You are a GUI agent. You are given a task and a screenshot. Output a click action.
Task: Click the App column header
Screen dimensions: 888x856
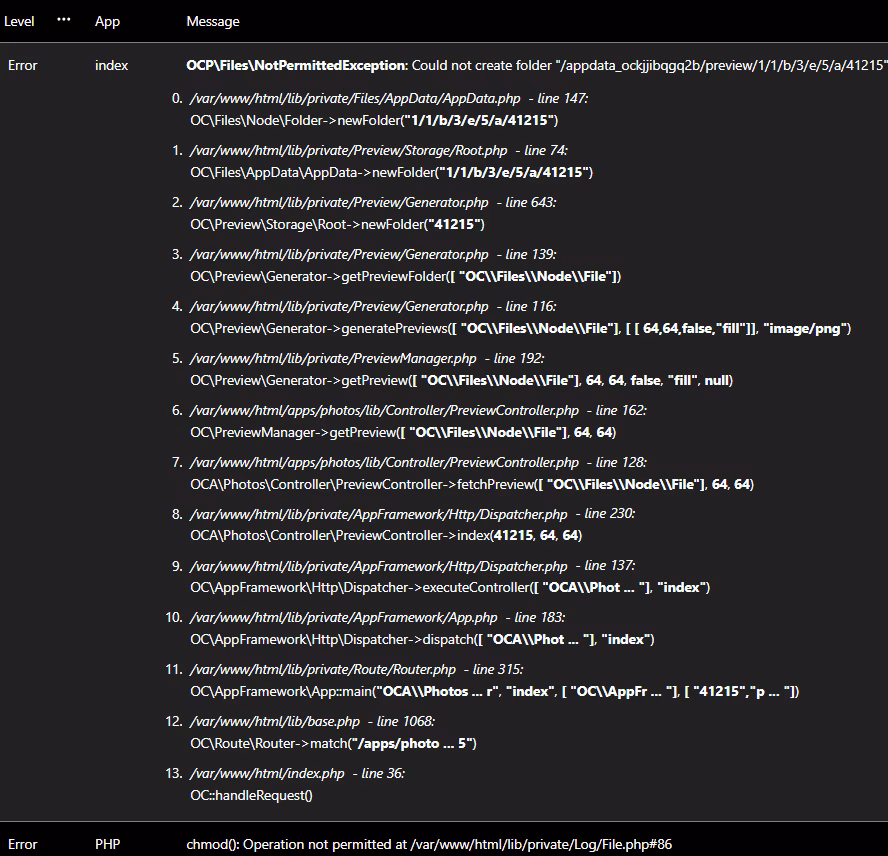[x=107, y=21]
